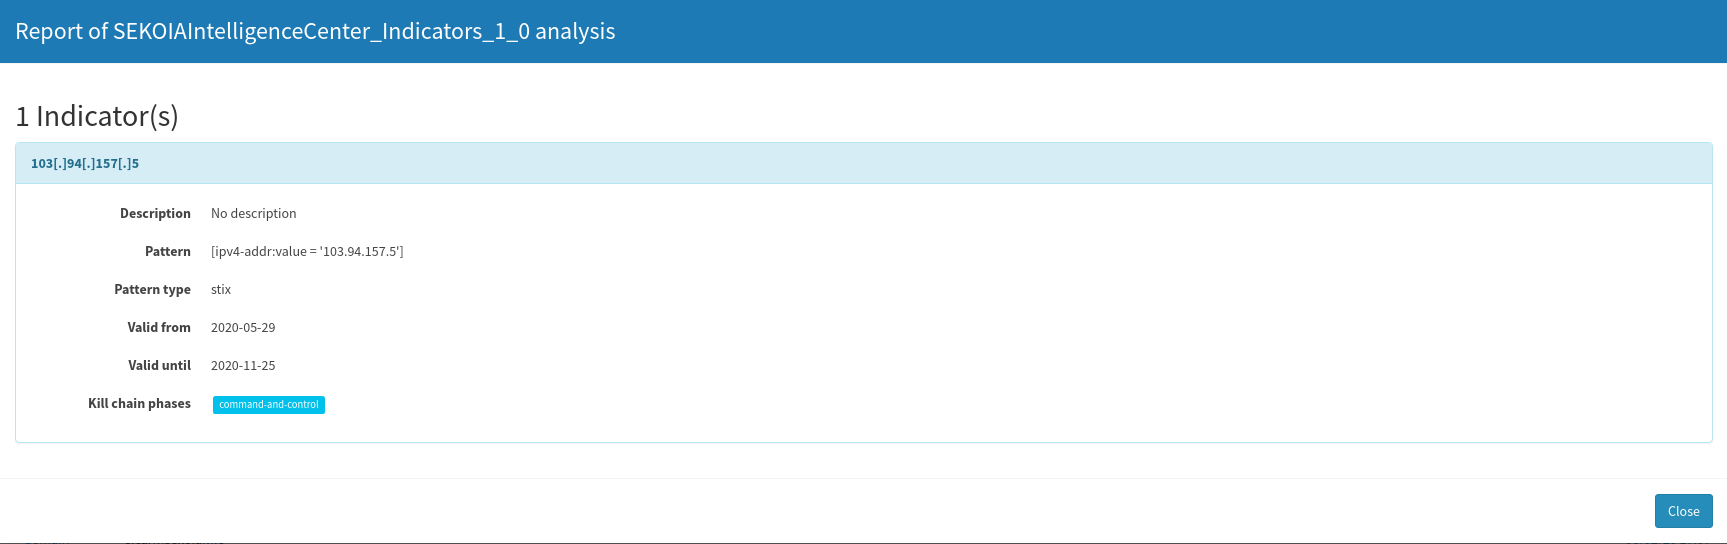Click the Valid from label

(x=159, y=327)
